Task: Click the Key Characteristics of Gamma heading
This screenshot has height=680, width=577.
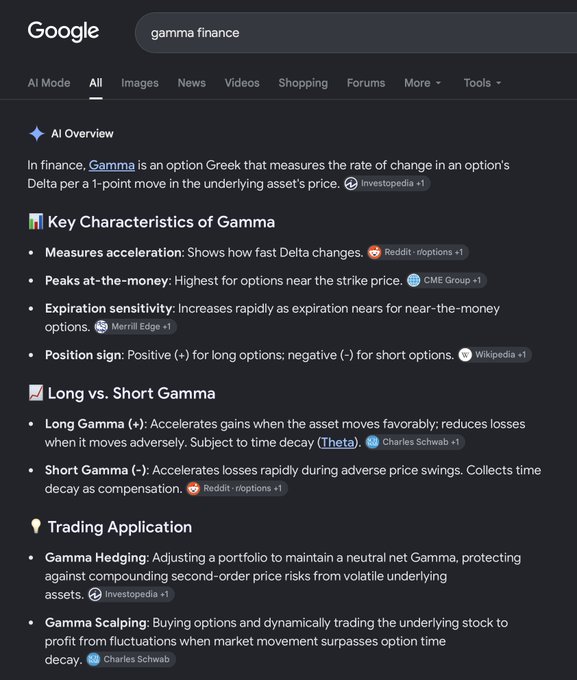Action: 161,222
